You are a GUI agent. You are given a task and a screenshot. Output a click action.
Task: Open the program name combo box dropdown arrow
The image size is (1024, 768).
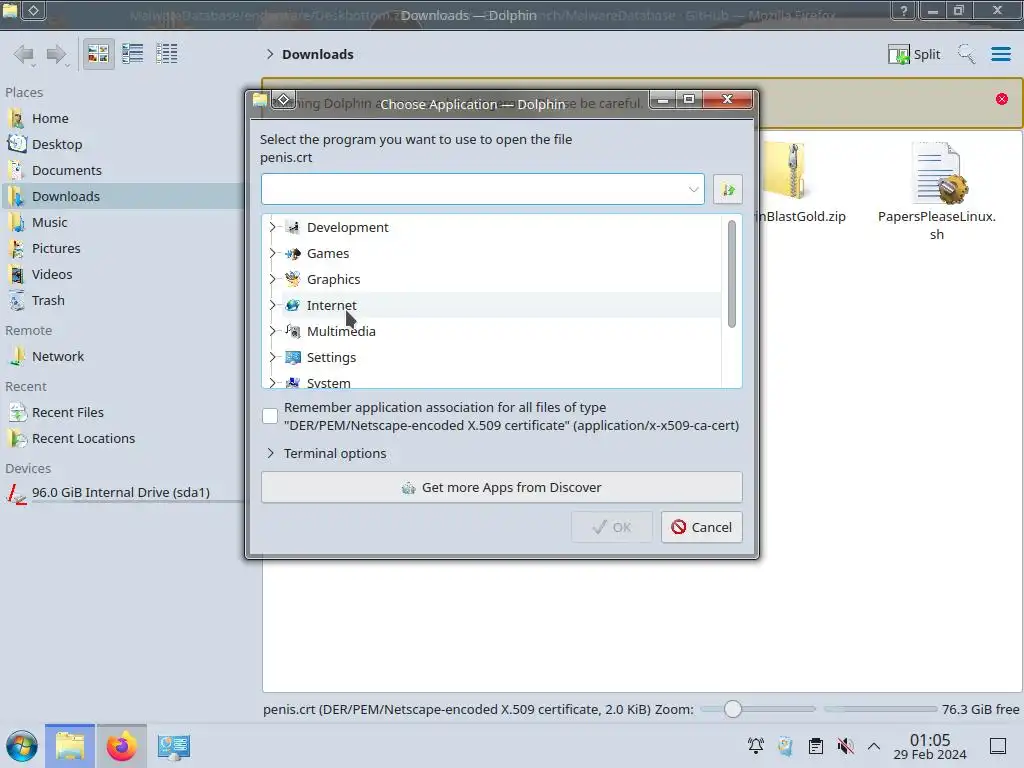tap(693, 189)
